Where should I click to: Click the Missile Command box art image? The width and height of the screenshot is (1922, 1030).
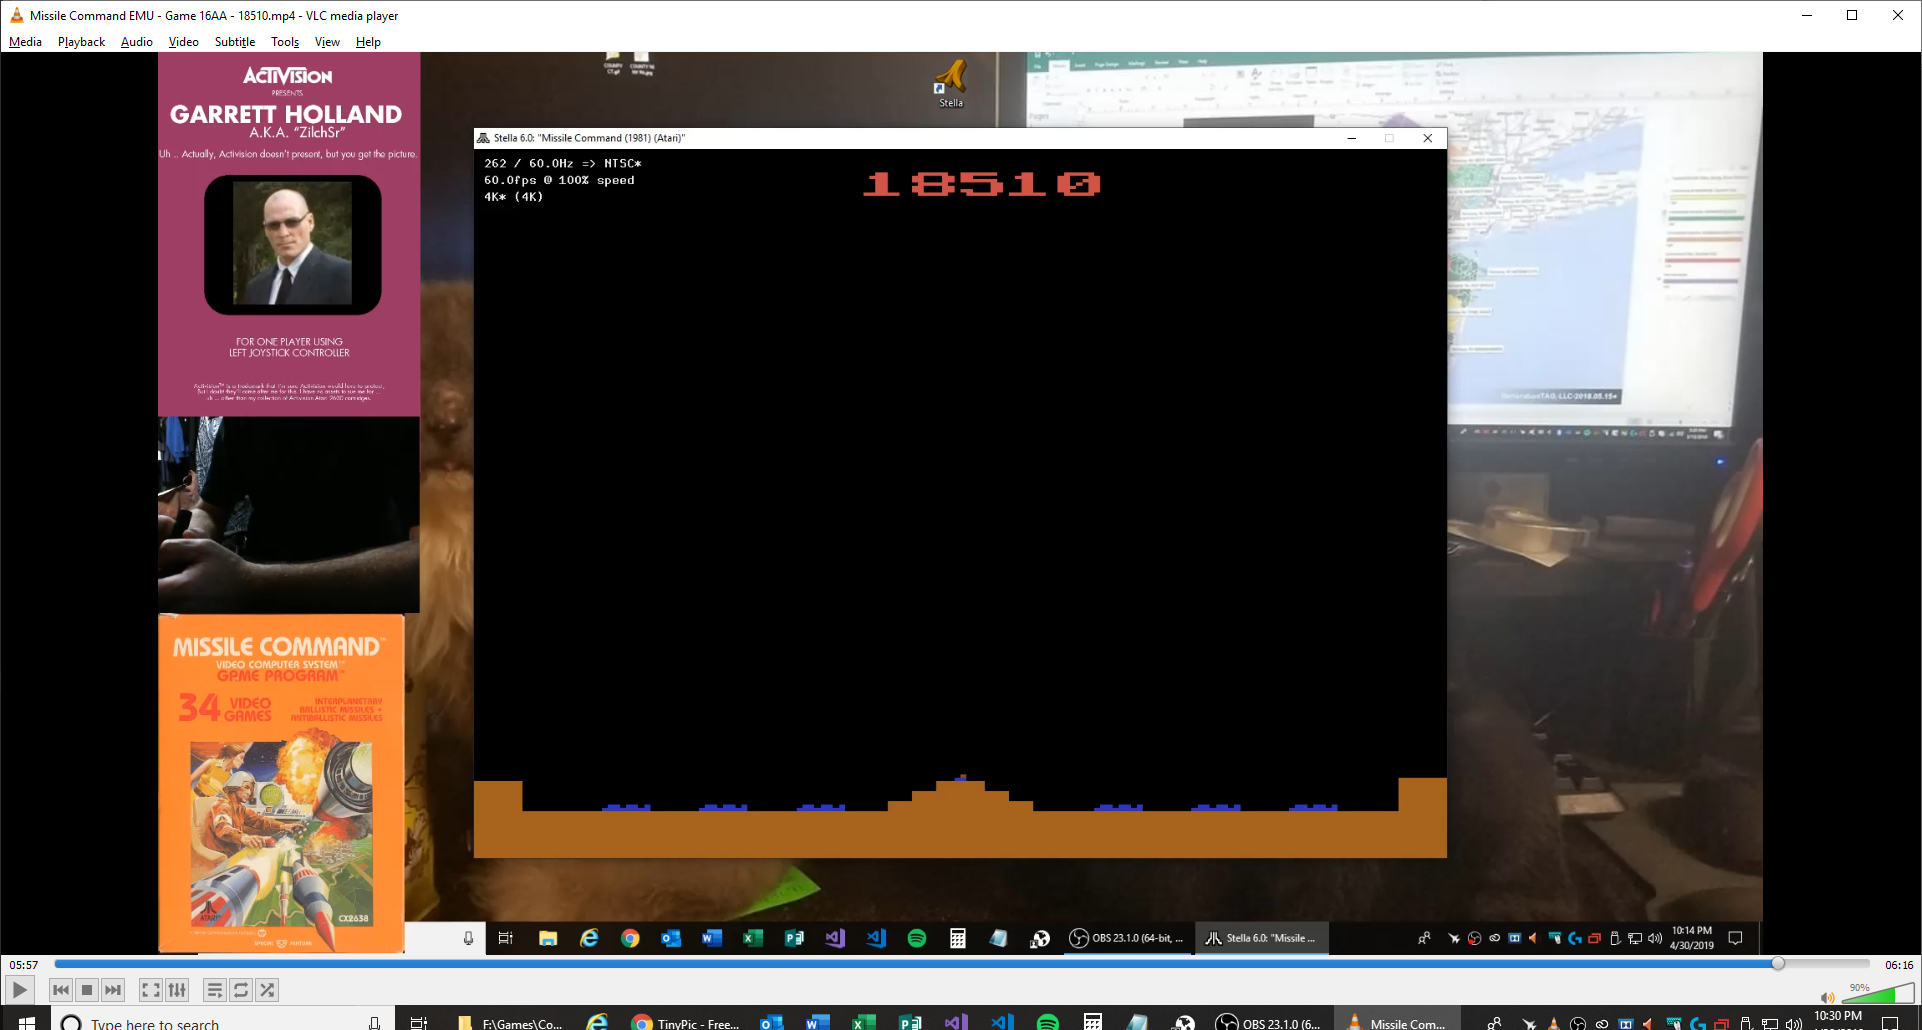[x=282, y=782]
